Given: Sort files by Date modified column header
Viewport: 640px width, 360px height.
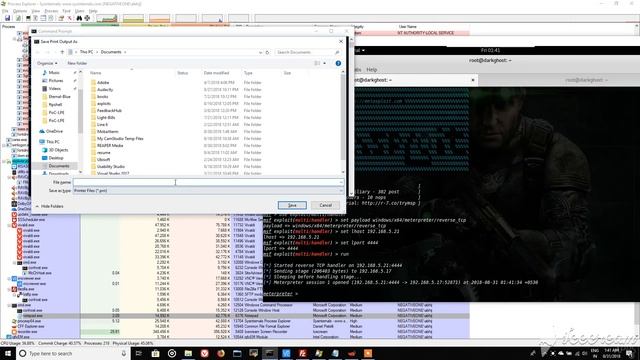Looking at the screenshot, I should pyautogui.click(x=216, y=73).
